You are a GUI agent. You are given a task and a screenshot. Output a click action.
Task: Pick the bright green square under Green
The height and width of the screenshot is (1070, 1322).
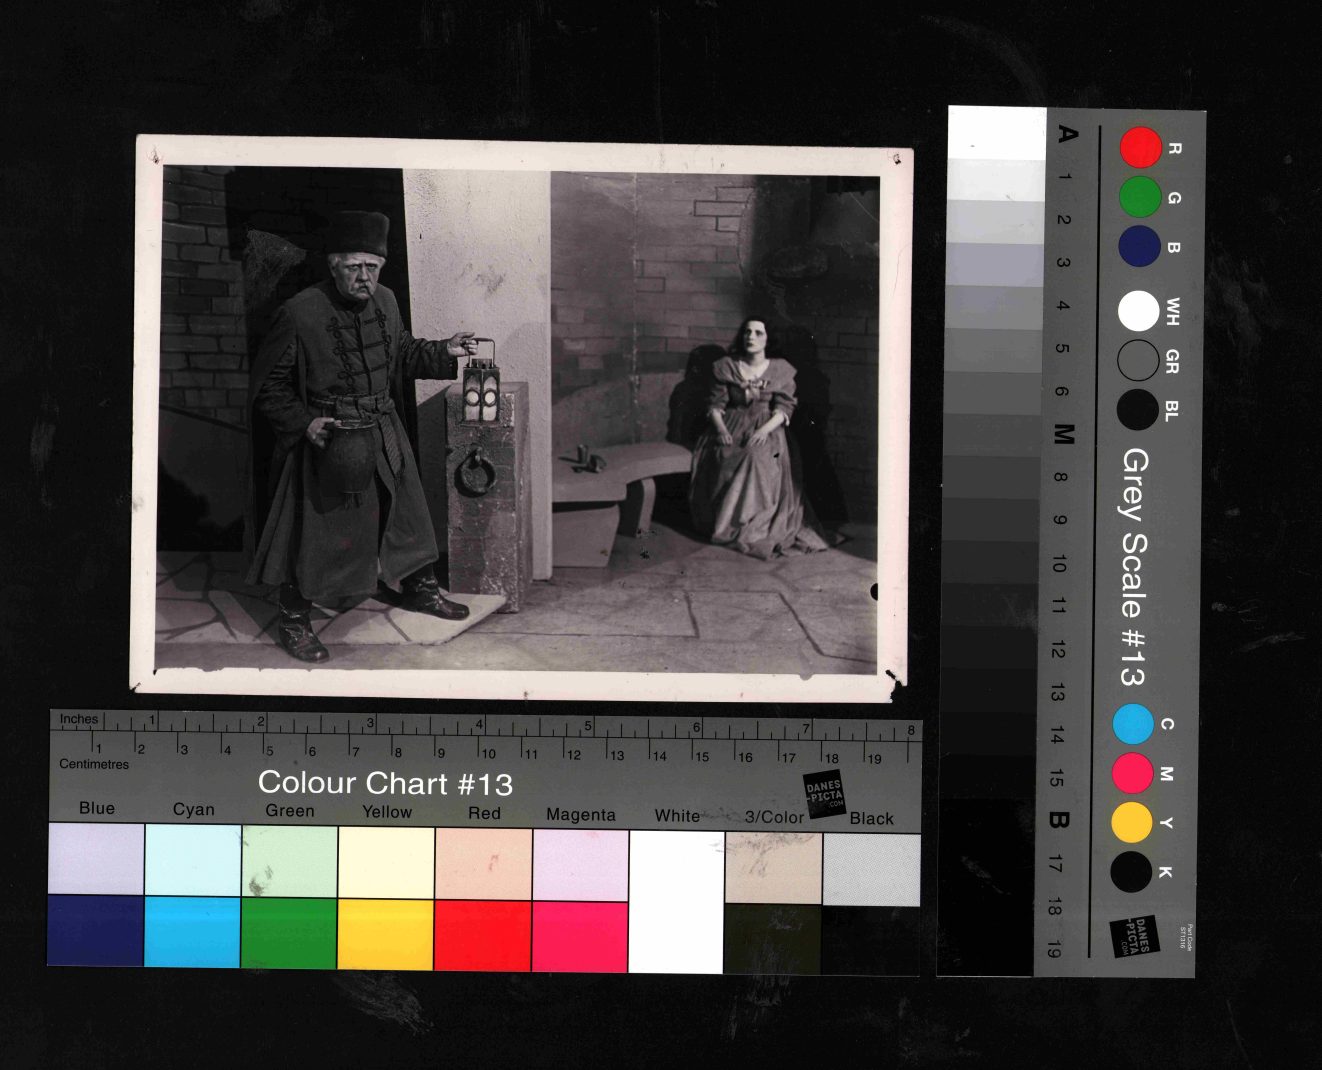point(289,932)
